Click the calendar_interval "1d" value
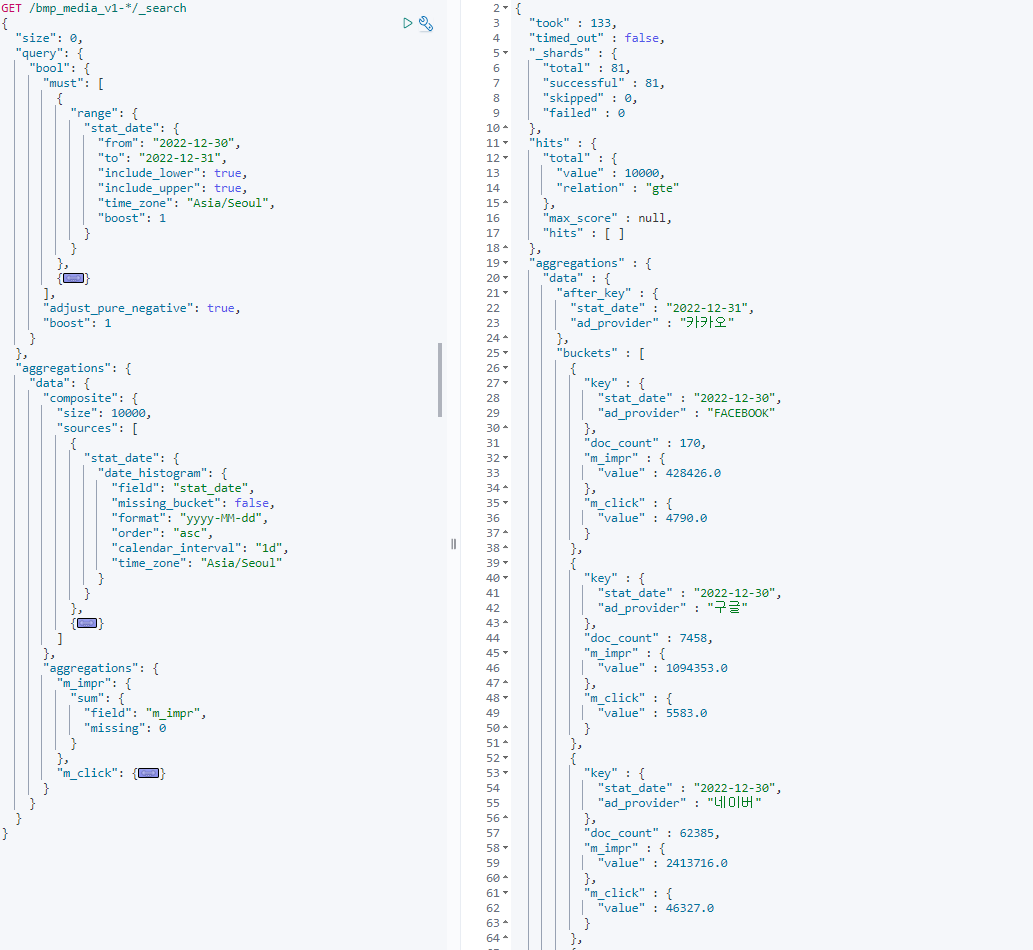Viewport: 1033px width, 950px height. tap(269, 548)
